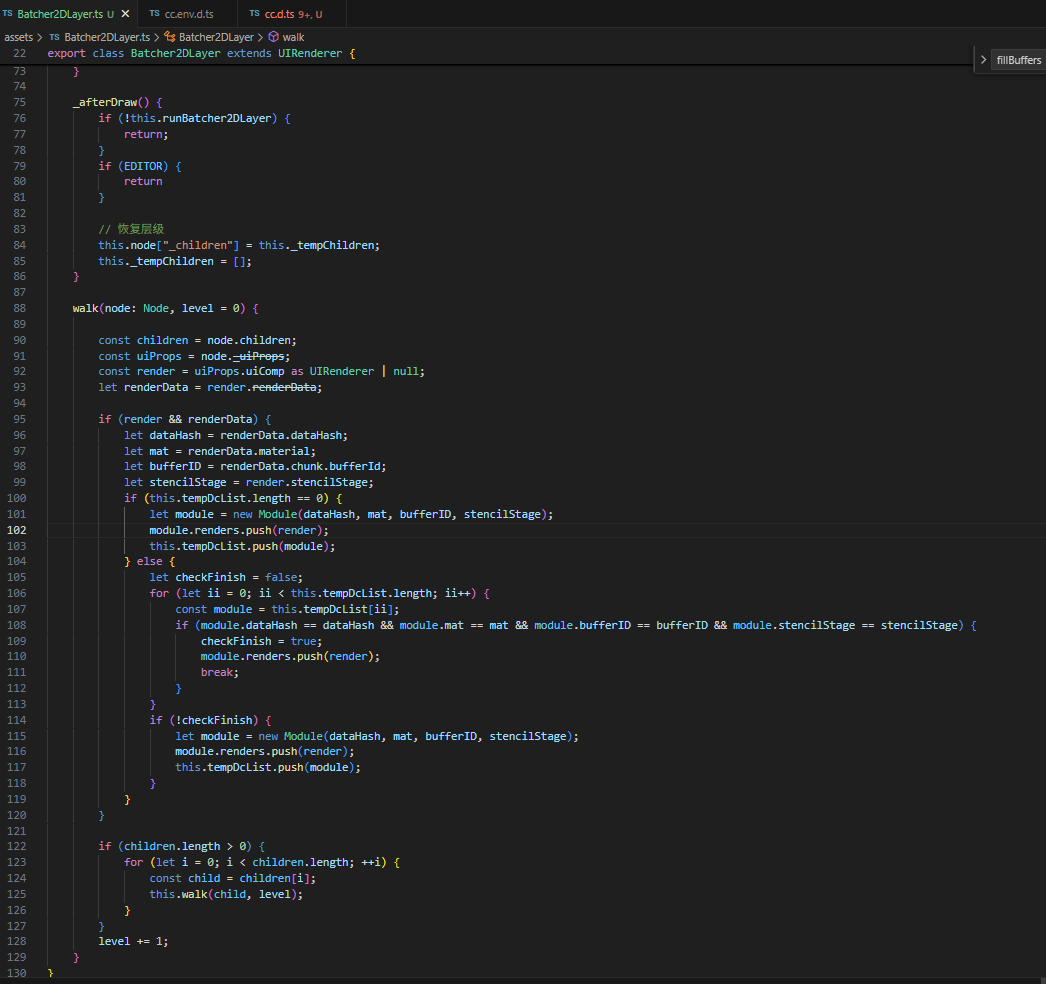Click the TypeScript icon on cc.env.d.ts tab
The width and height of the screenshot is (1046, 984).
coord(154,14)
